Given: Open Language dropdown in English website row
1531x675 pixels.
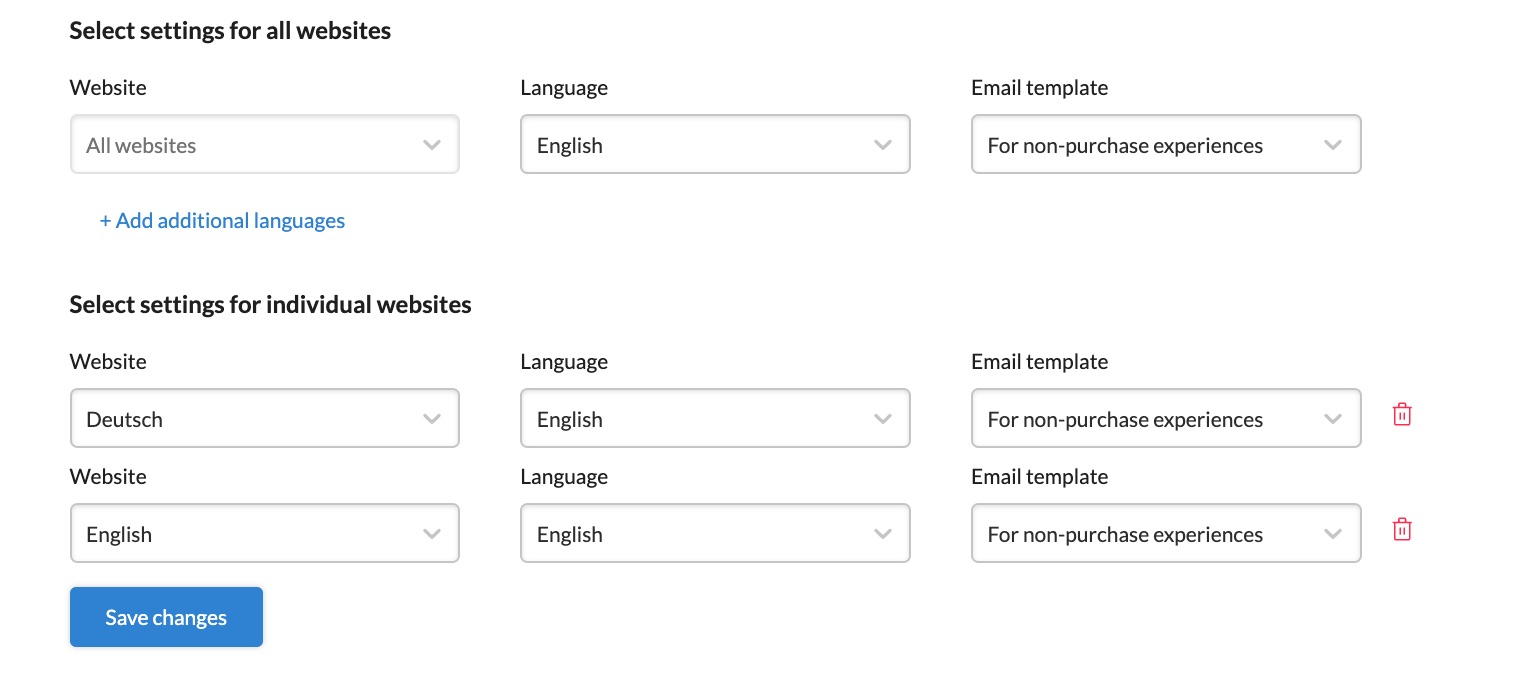Looking at the screenshot, I should [715, 534].
